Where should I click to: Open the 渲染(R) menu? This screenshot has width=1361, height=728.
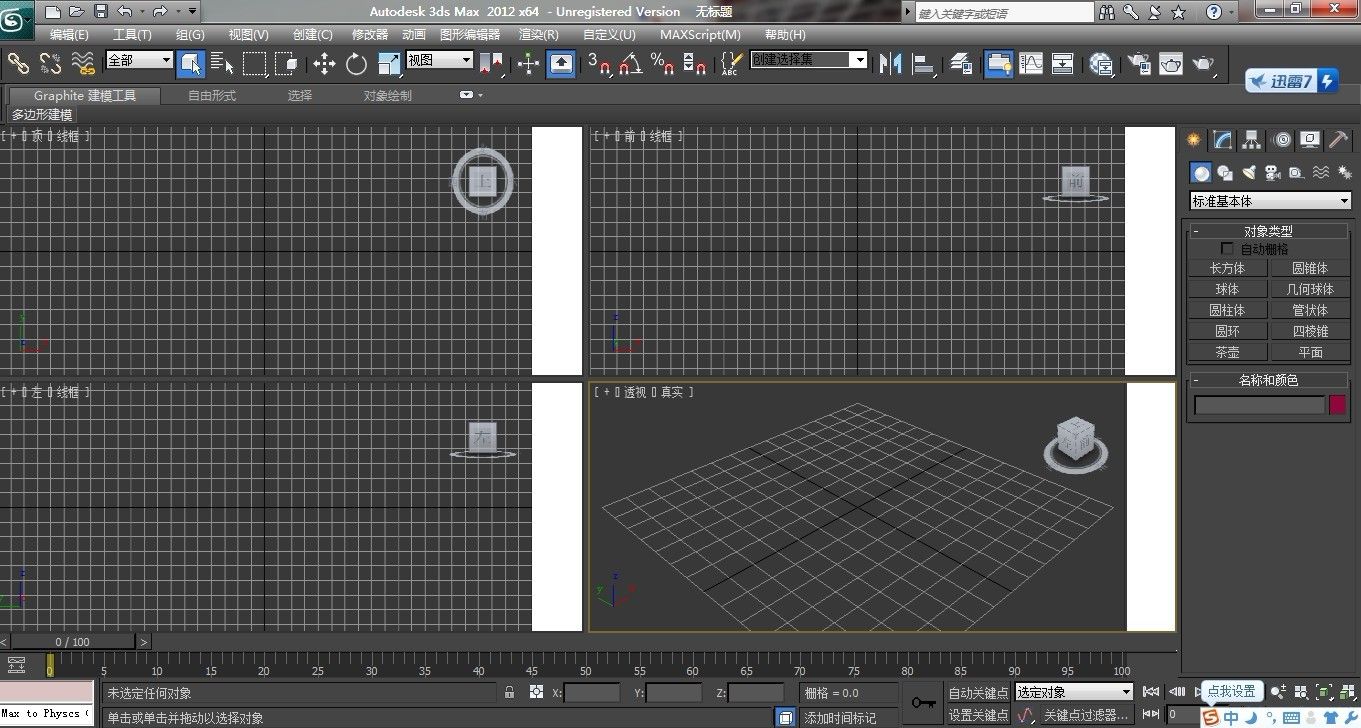coord(539,34)
